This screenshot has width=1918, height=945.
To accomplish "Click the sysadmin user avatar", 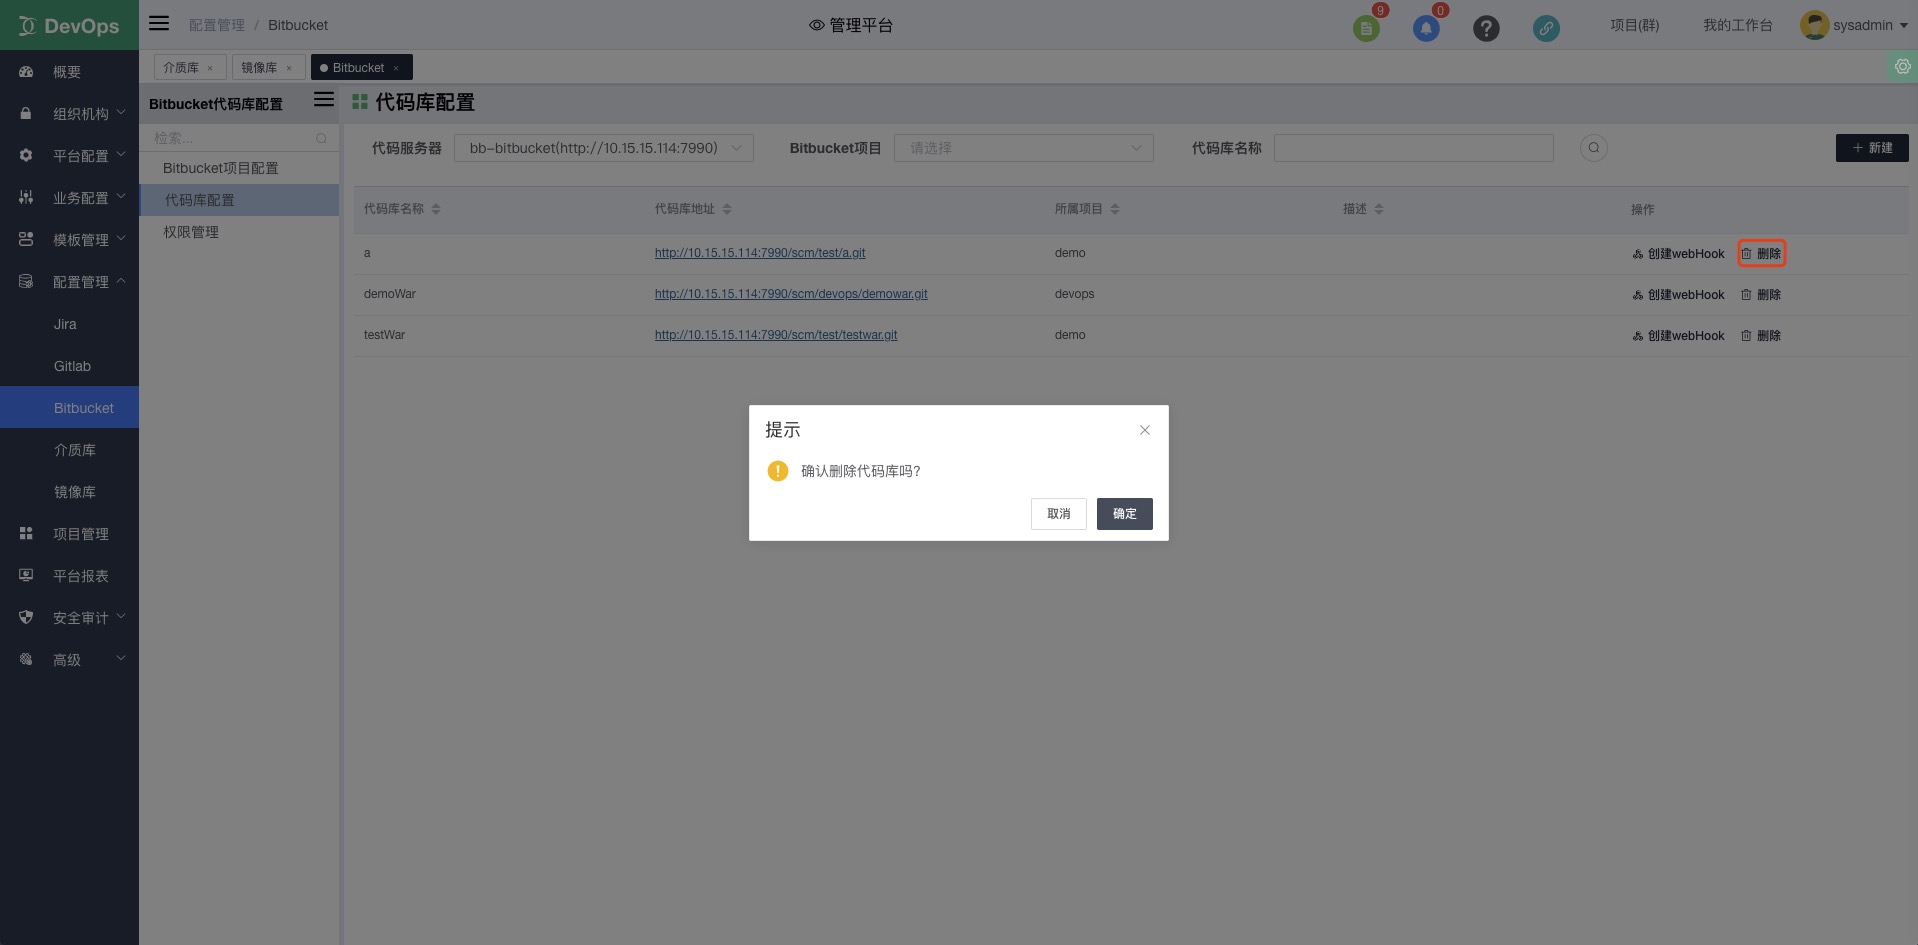I will coord(1814,25).
